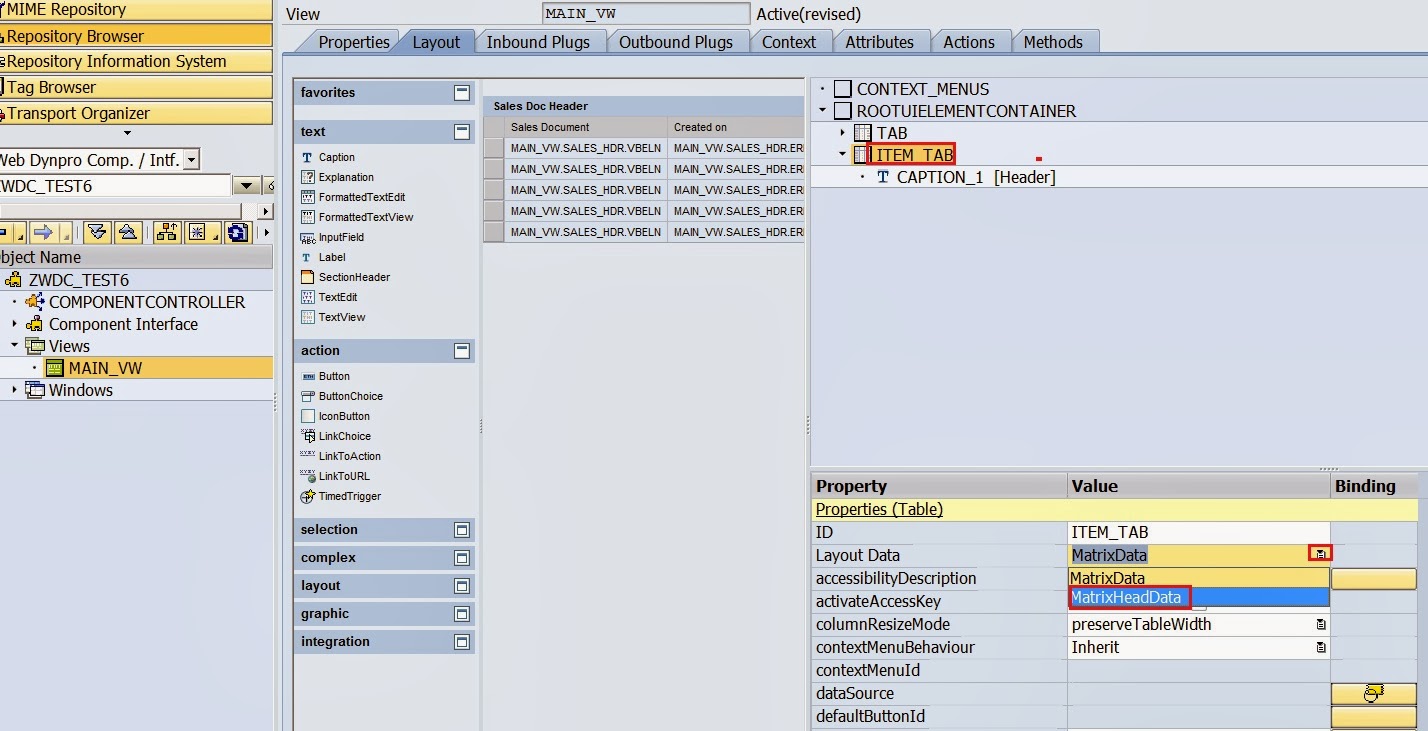Select the LinkToURL element in action palette
The image size is (1428, 731).
point(343,476)
